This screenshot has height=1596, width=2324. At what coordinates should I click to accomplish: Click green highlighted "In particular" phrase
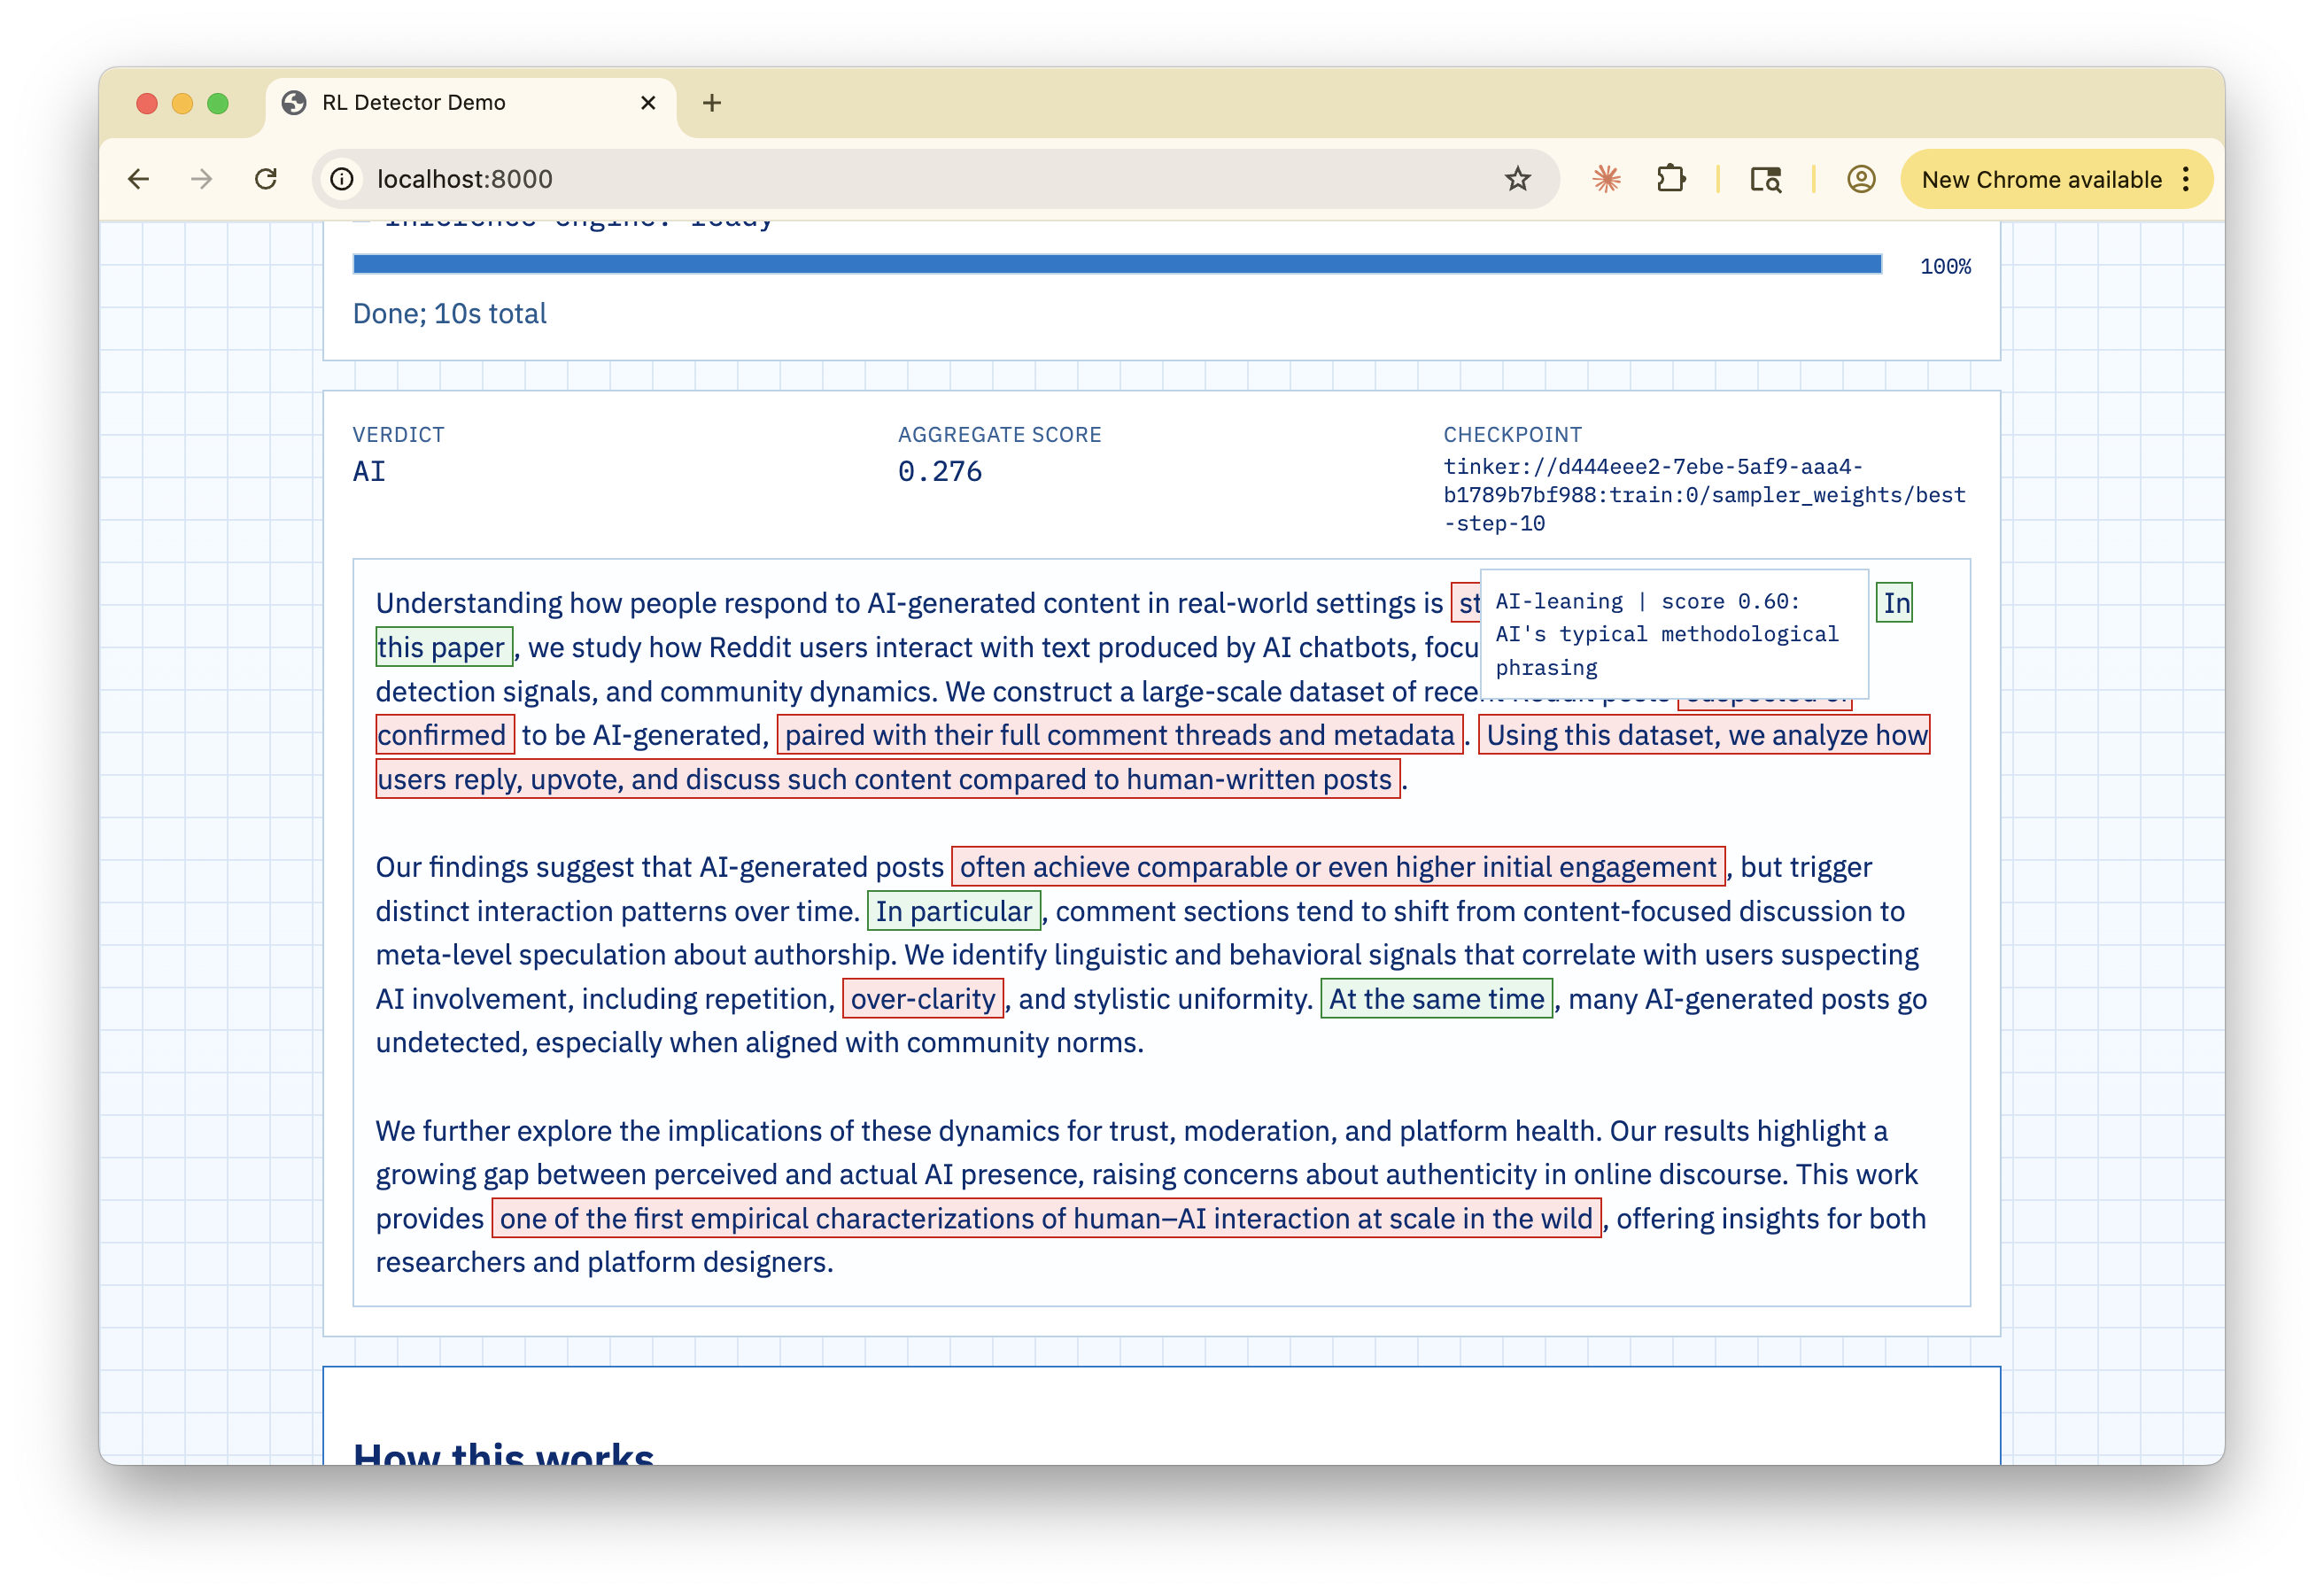pos(953,911)
